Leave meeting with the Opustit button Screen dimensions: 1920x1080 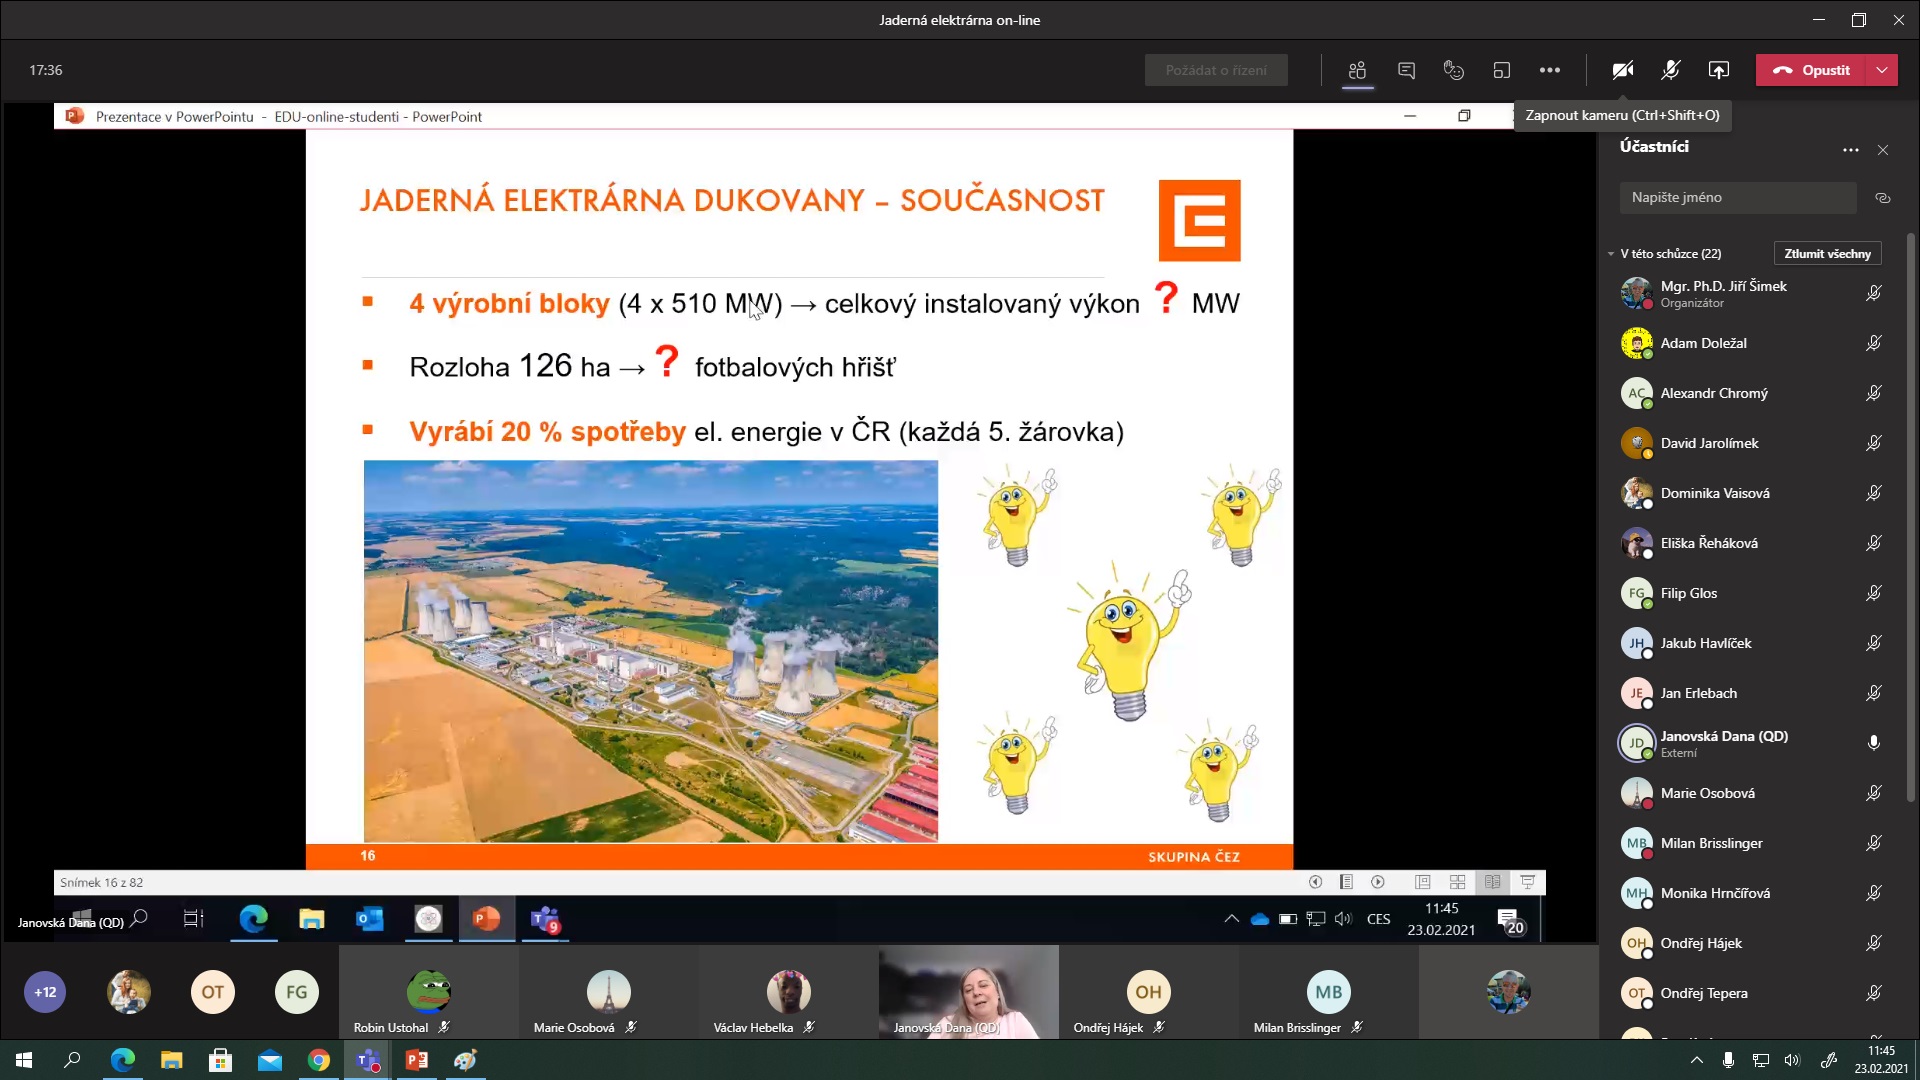click(1811, 70)
